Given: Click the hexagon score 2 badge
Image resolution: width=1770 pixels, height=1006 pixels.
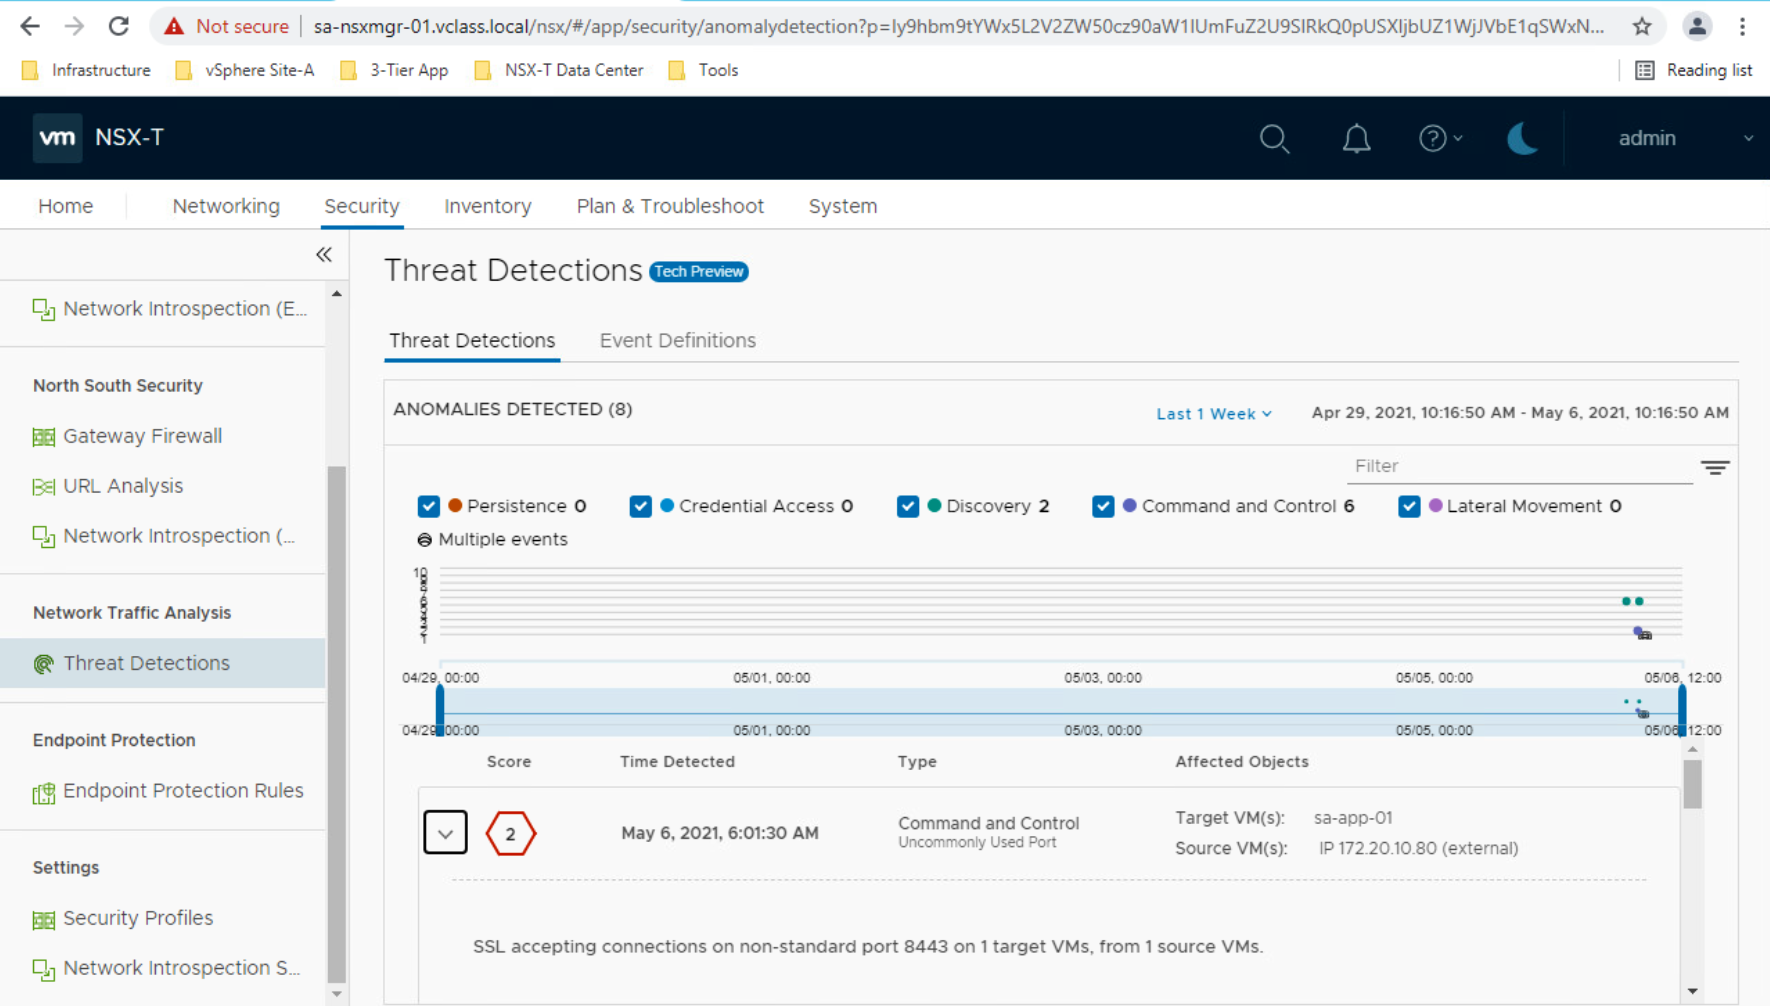Looking at the screenshot, I should 511,833.
